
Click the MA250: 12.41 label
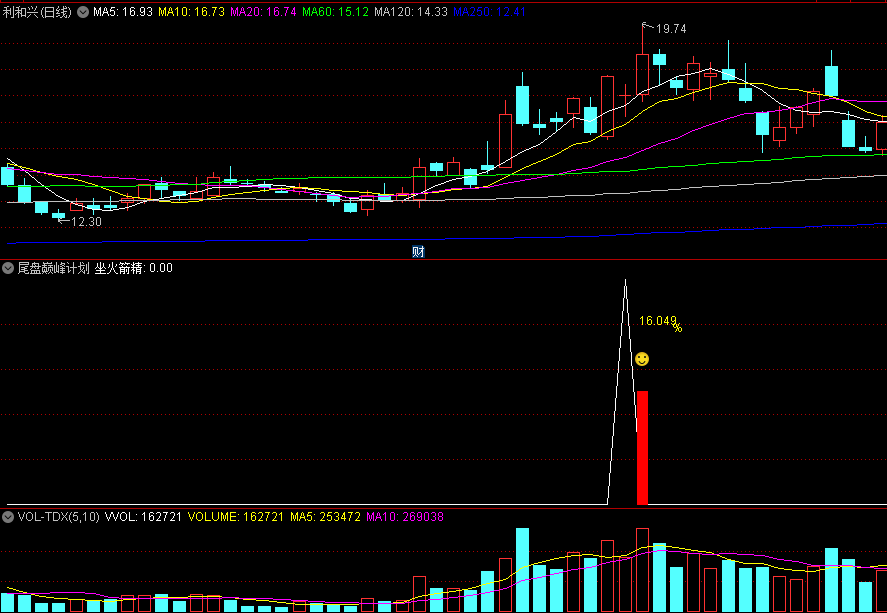[489, 12]
